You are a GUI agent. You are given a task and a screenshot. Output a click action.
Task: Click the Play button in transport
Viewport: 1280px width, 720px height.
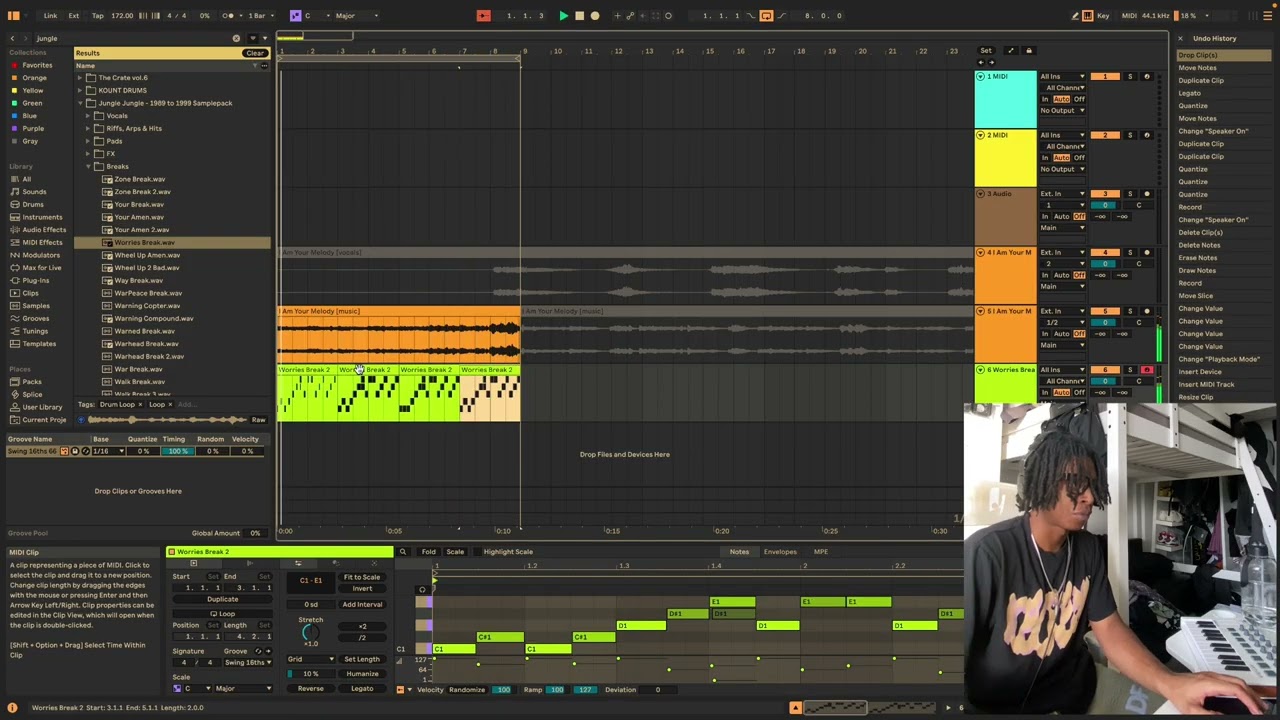point(563,16)
